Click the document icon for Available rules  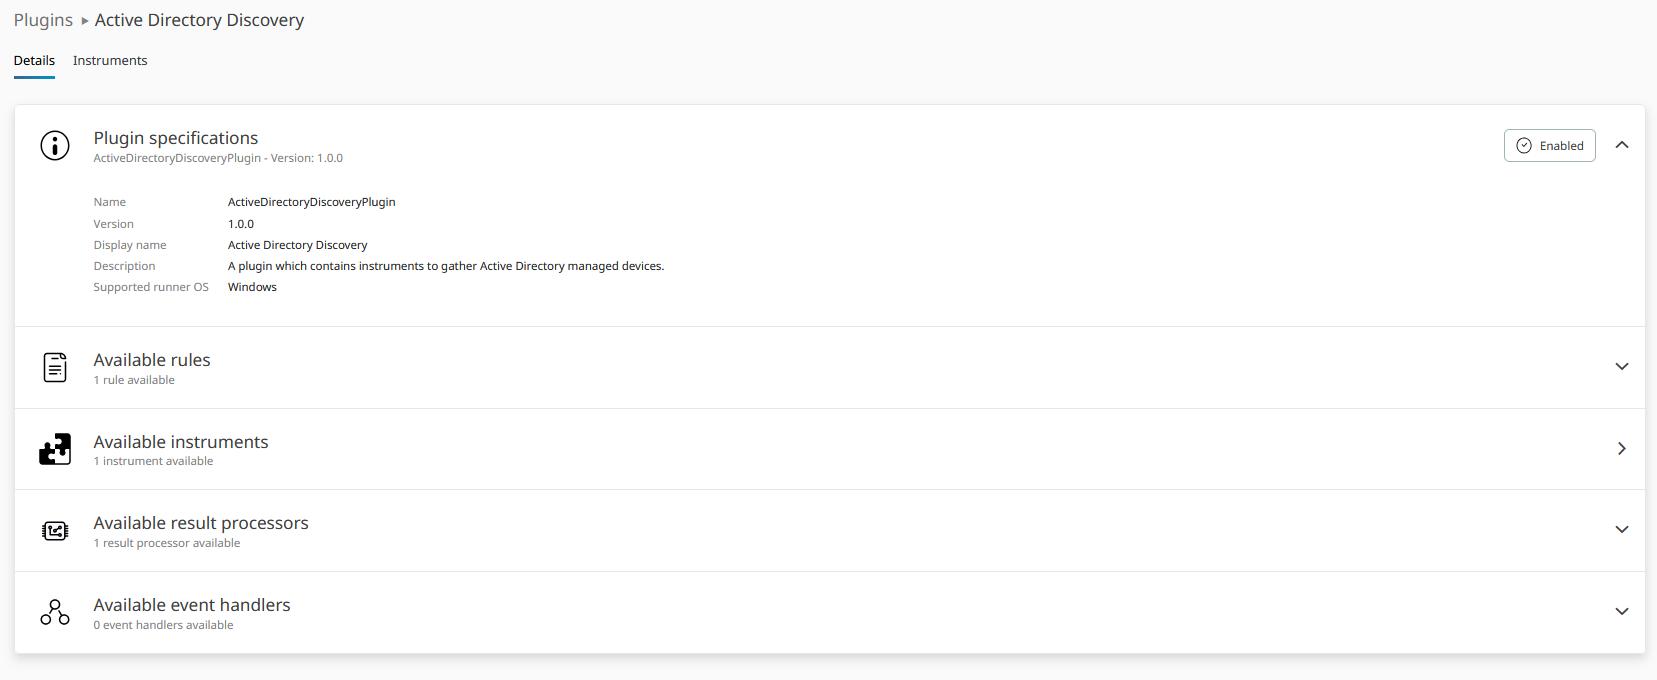tap(55, 368)
